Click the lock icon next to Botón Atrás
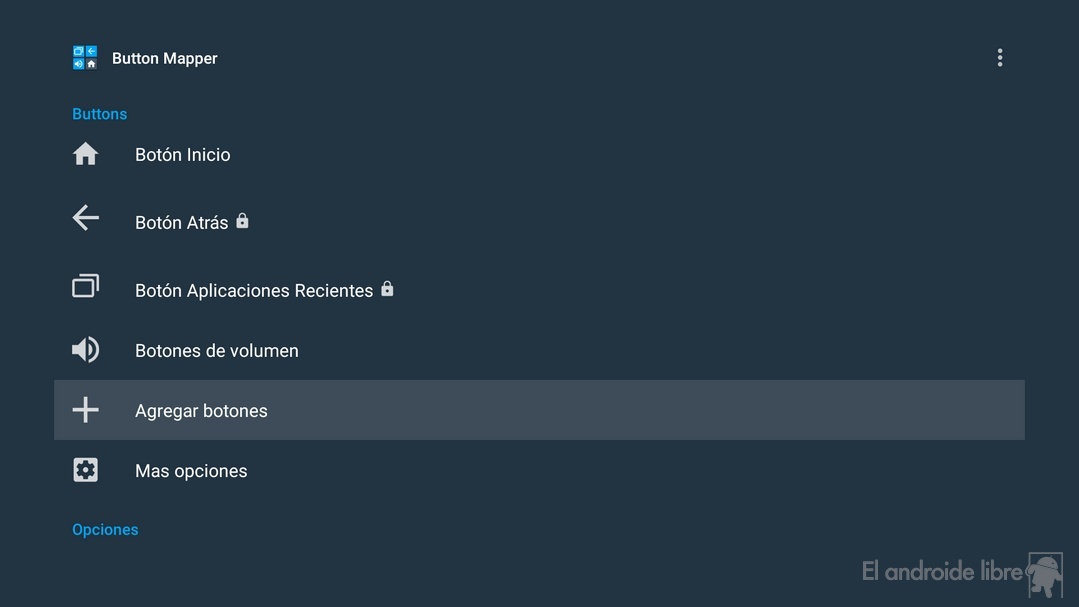The height and width of the screenshot is (607, 1079). pyautogui.click(x=242, y=220)
